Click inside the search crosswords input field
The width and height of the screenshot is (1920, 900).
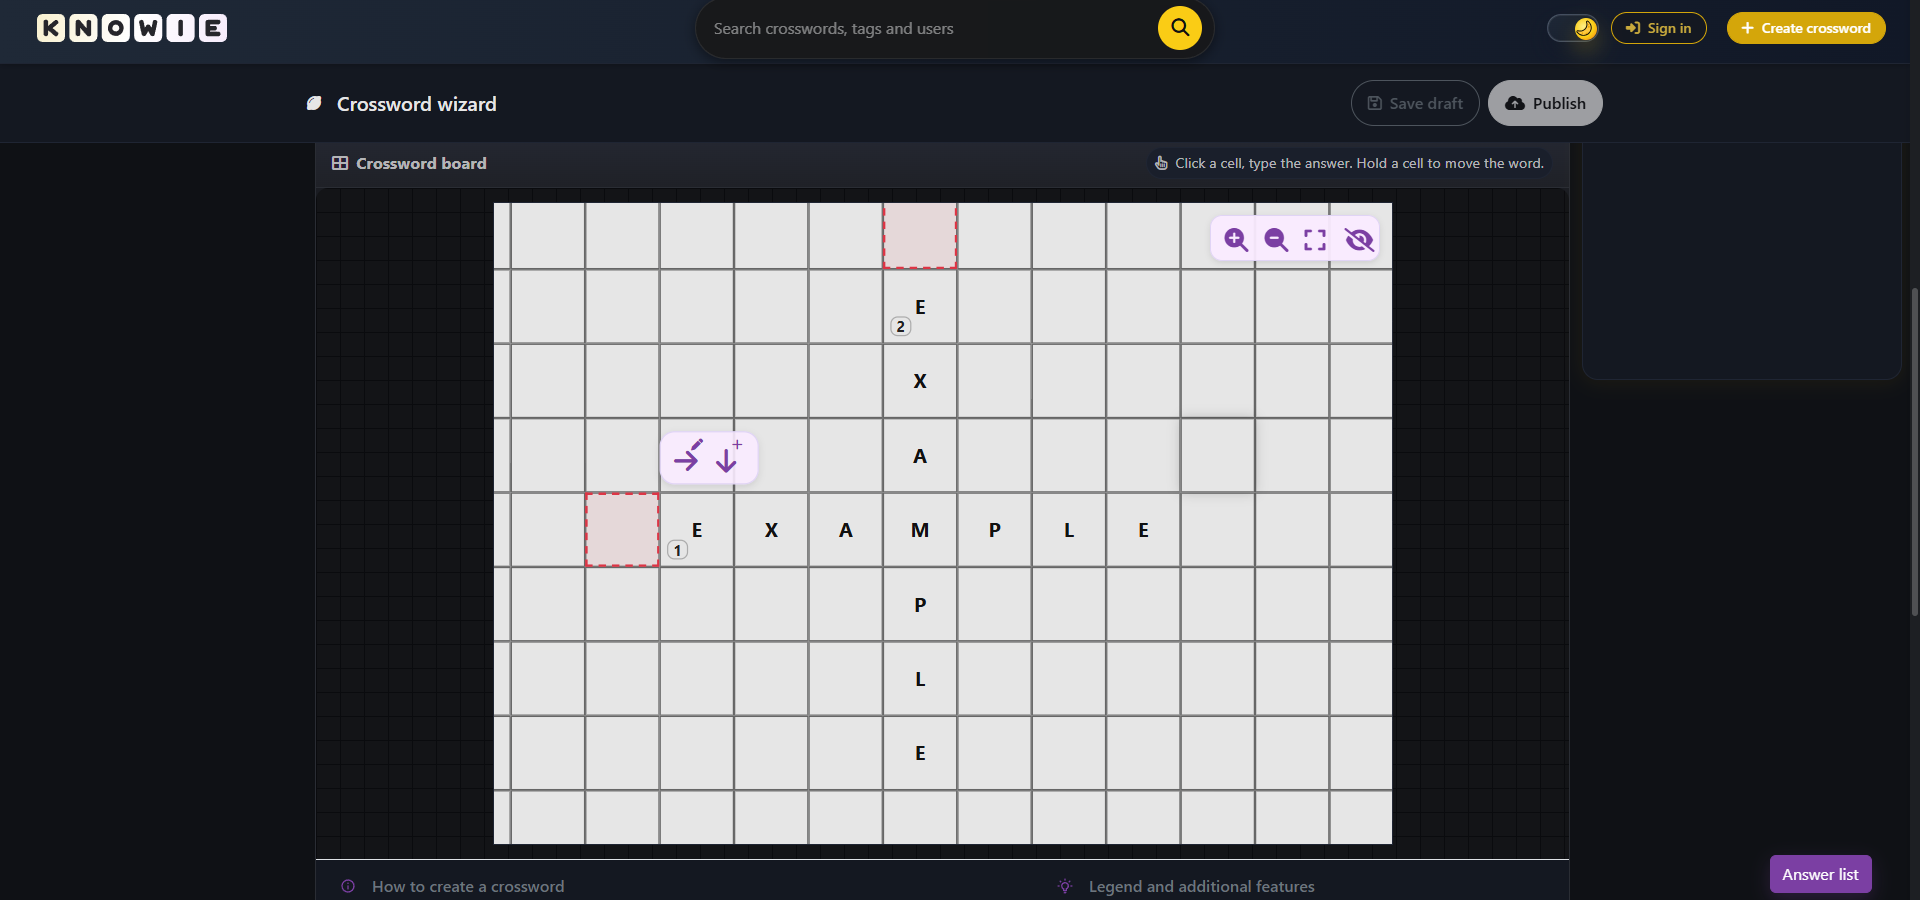pos(900,27)
